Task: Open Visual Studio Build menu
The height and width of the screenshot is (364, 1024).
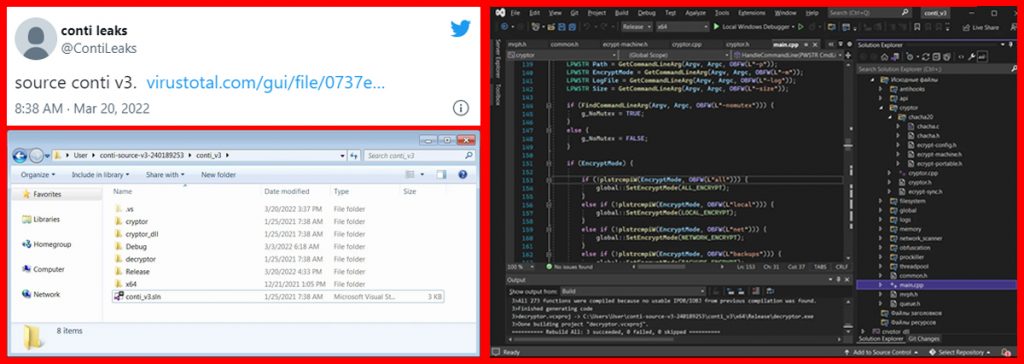Action: 621,12
